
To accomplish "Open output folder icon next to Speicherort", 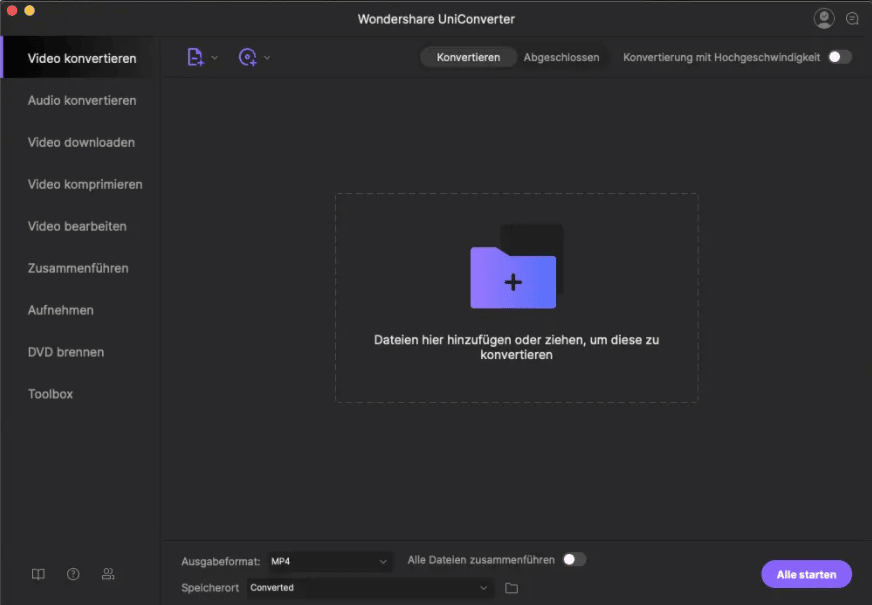I will pyautogui.click(x=512, y=588).
